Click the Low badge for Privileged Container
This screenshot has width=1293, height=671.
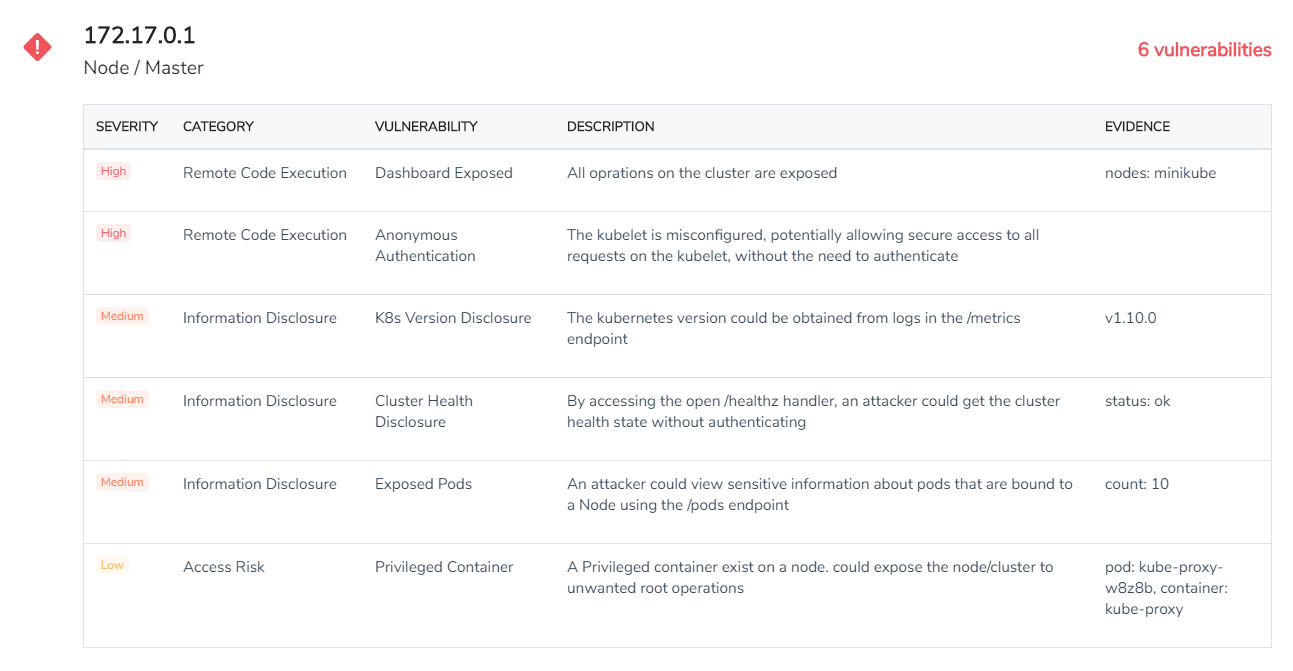[112, 565]
